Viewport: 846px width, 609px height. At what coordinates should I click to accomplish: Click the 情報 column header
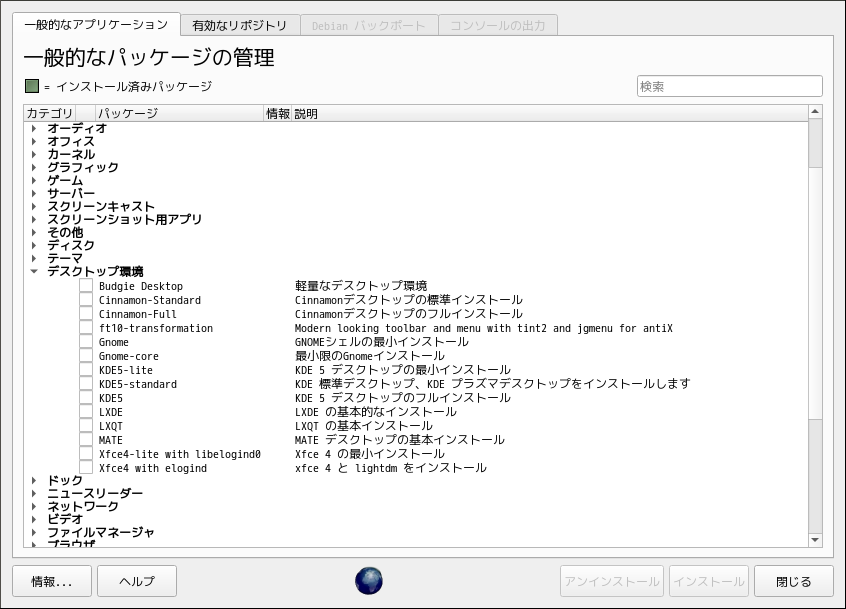click(278, 113)
